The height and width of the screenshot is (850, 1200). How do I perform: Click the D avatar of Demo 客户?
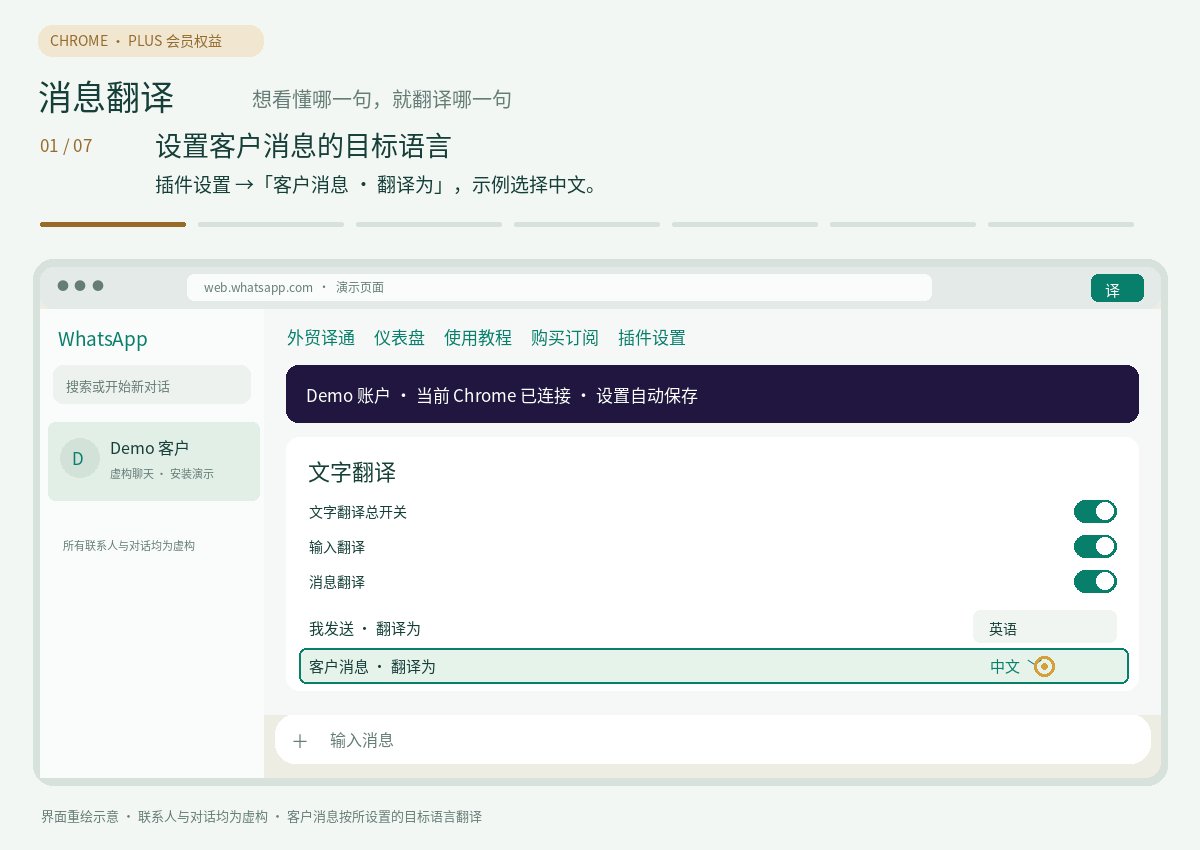click(79, 458)
